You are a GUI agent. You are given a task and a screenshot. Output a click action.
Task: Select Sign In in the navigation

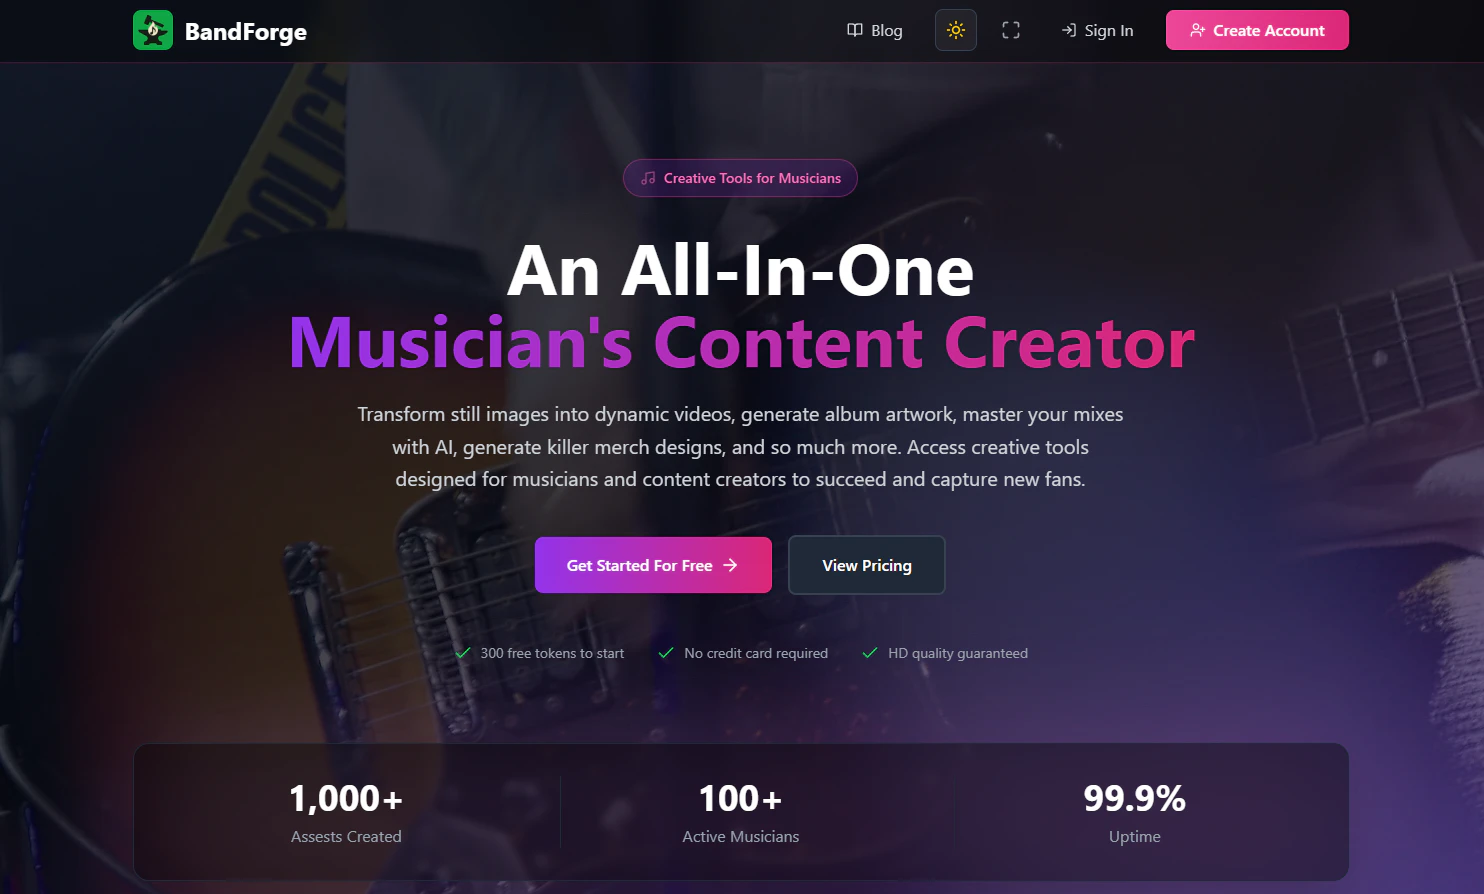click(1097, 31)
